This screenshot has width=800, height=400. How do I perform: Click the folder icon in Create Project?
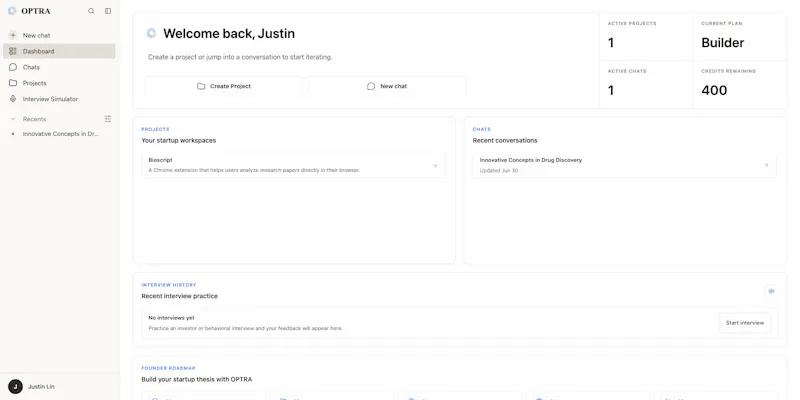[x=201, y=86]
